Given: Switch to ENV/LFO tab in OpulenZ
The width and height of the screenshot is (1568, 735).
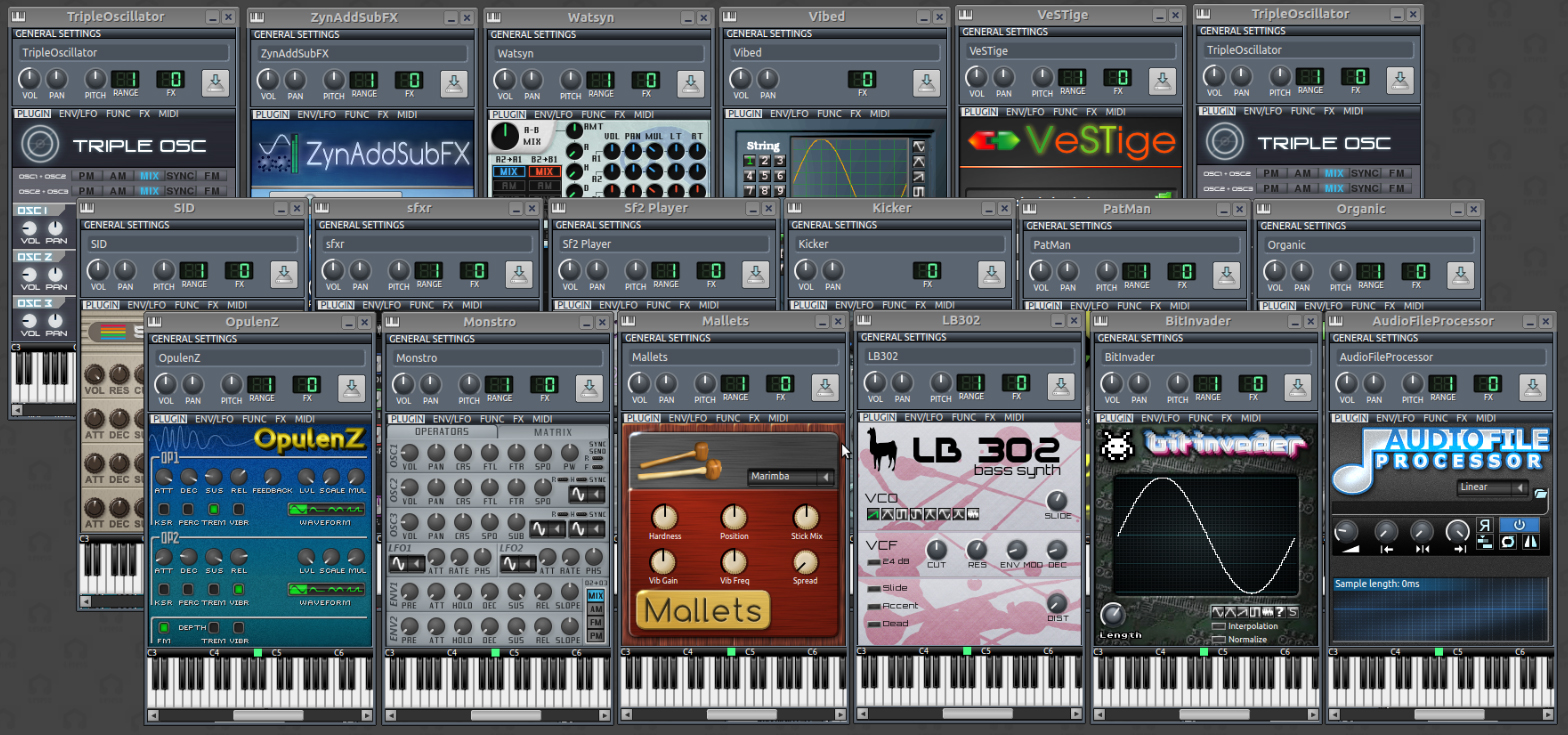Looking at the screenshot, I should pyautogui.click(x=216, y=419).
